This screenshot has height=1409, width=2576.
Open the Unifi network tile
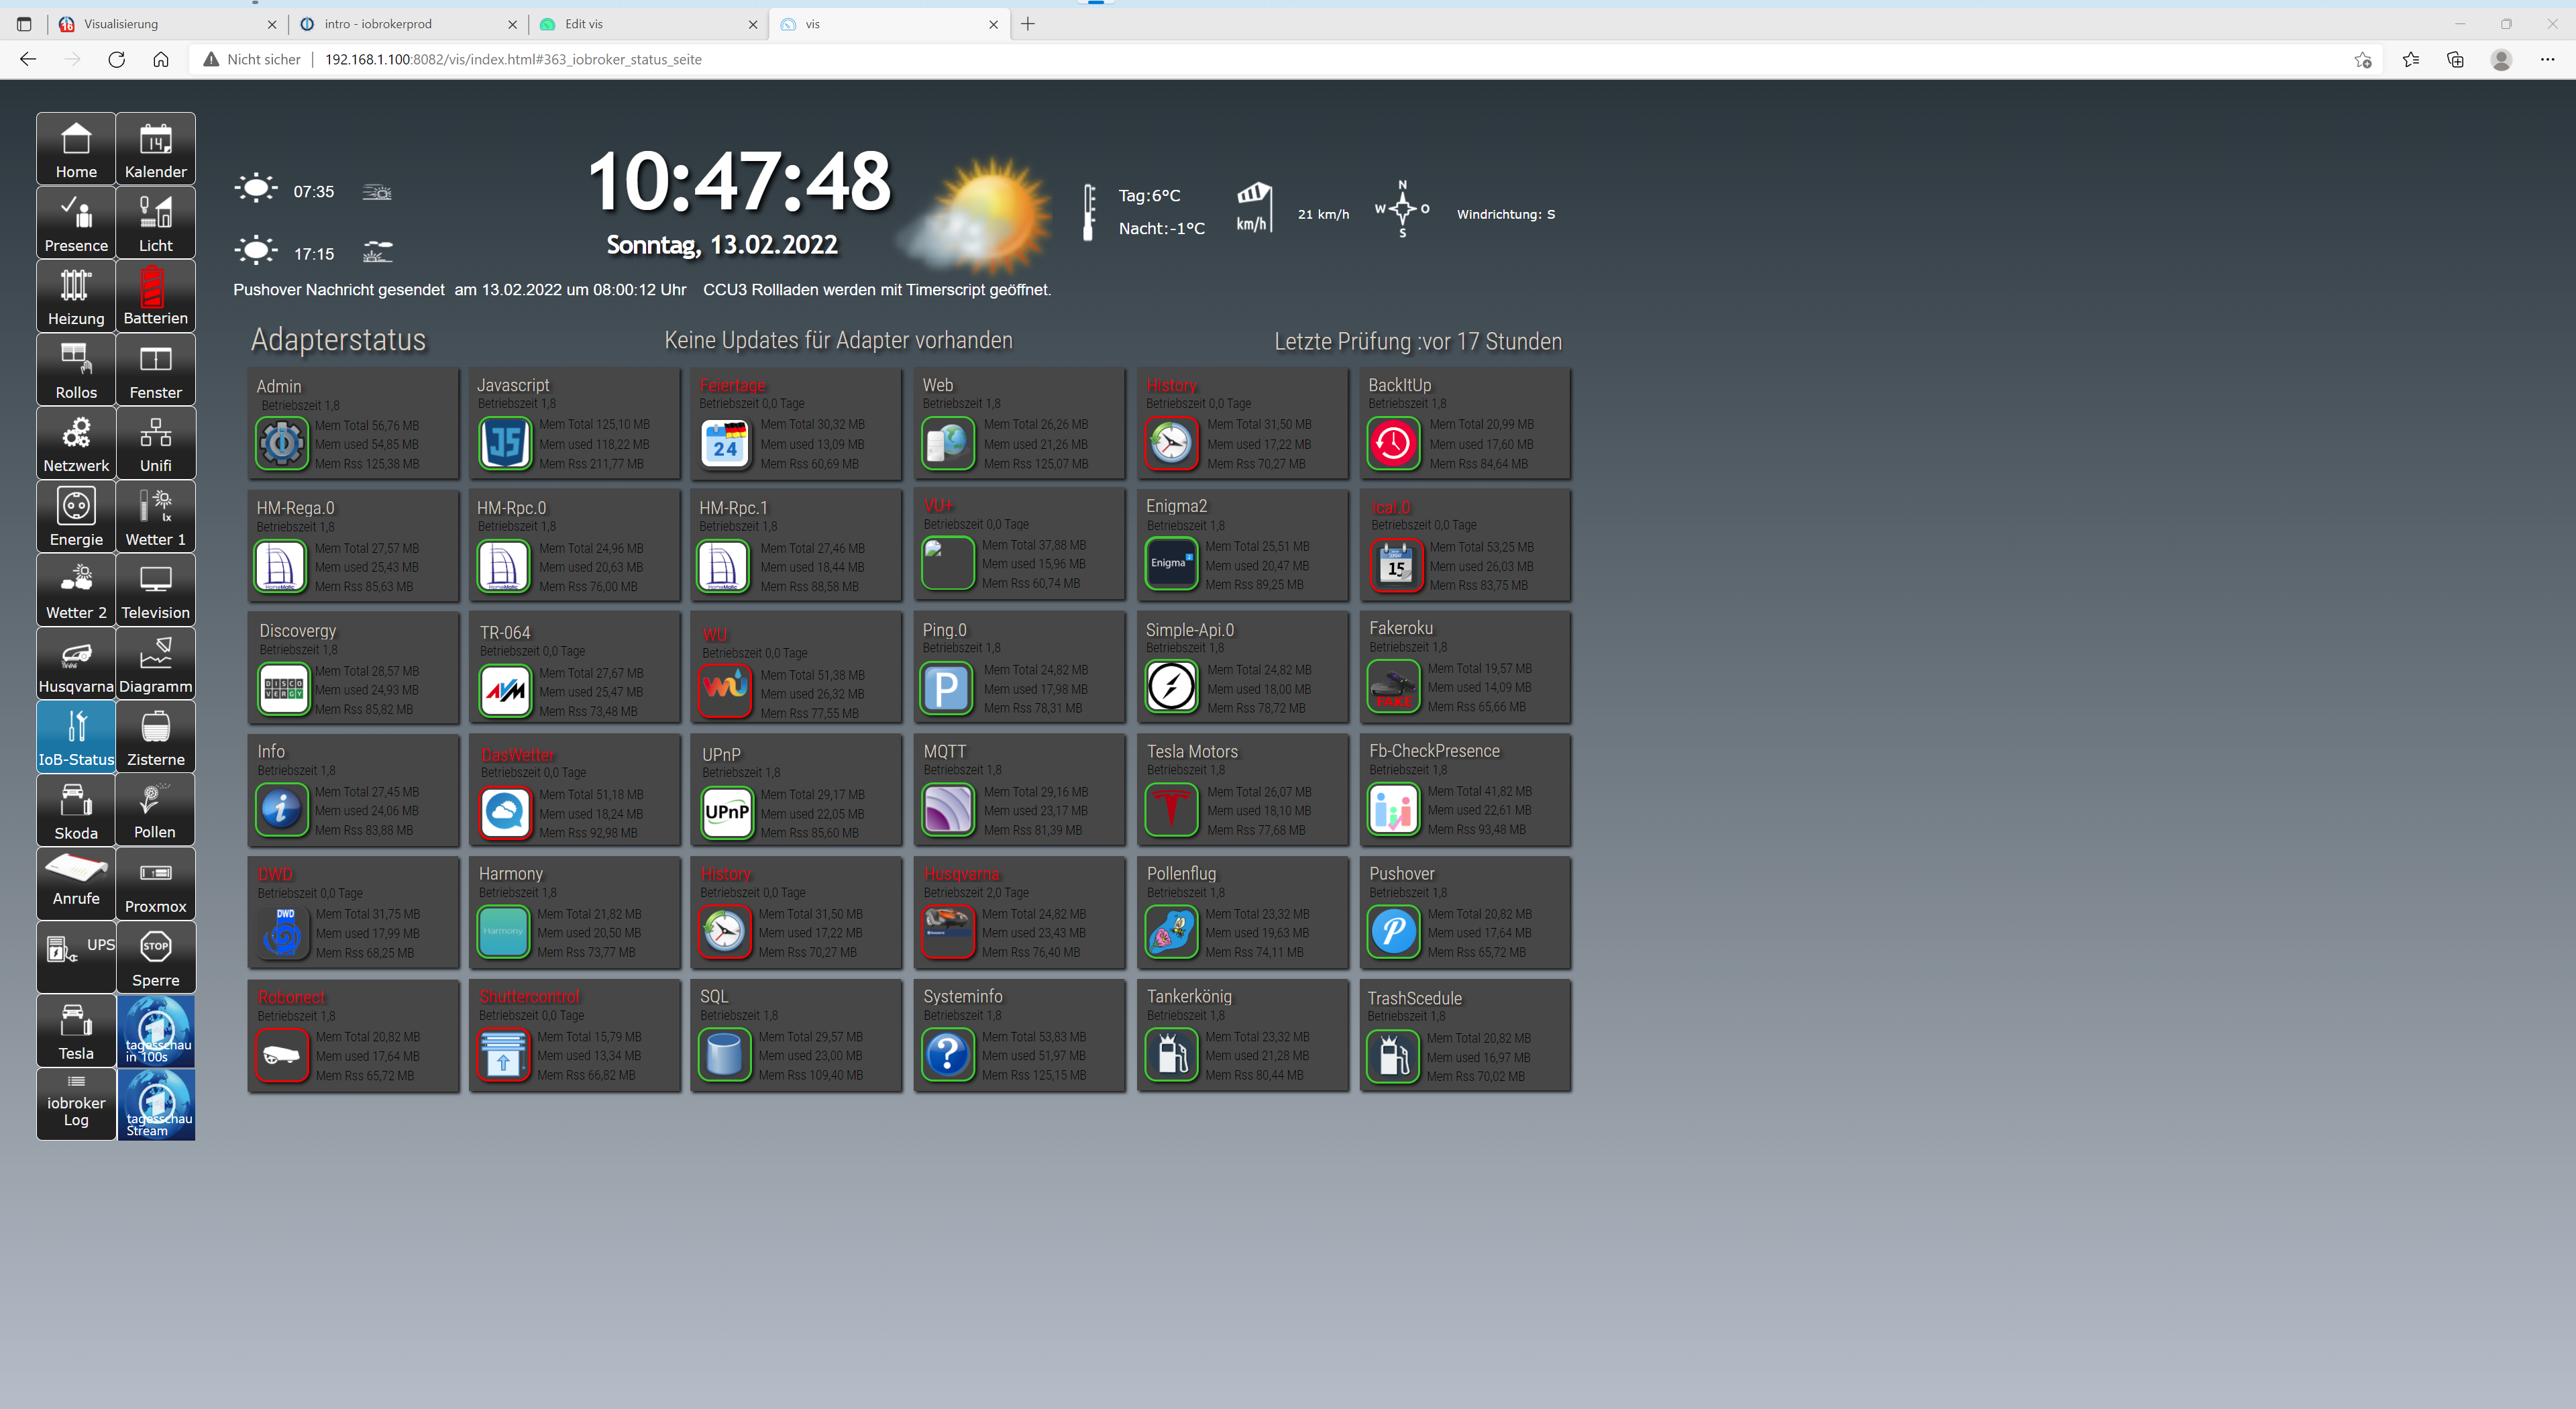(155, 443)
